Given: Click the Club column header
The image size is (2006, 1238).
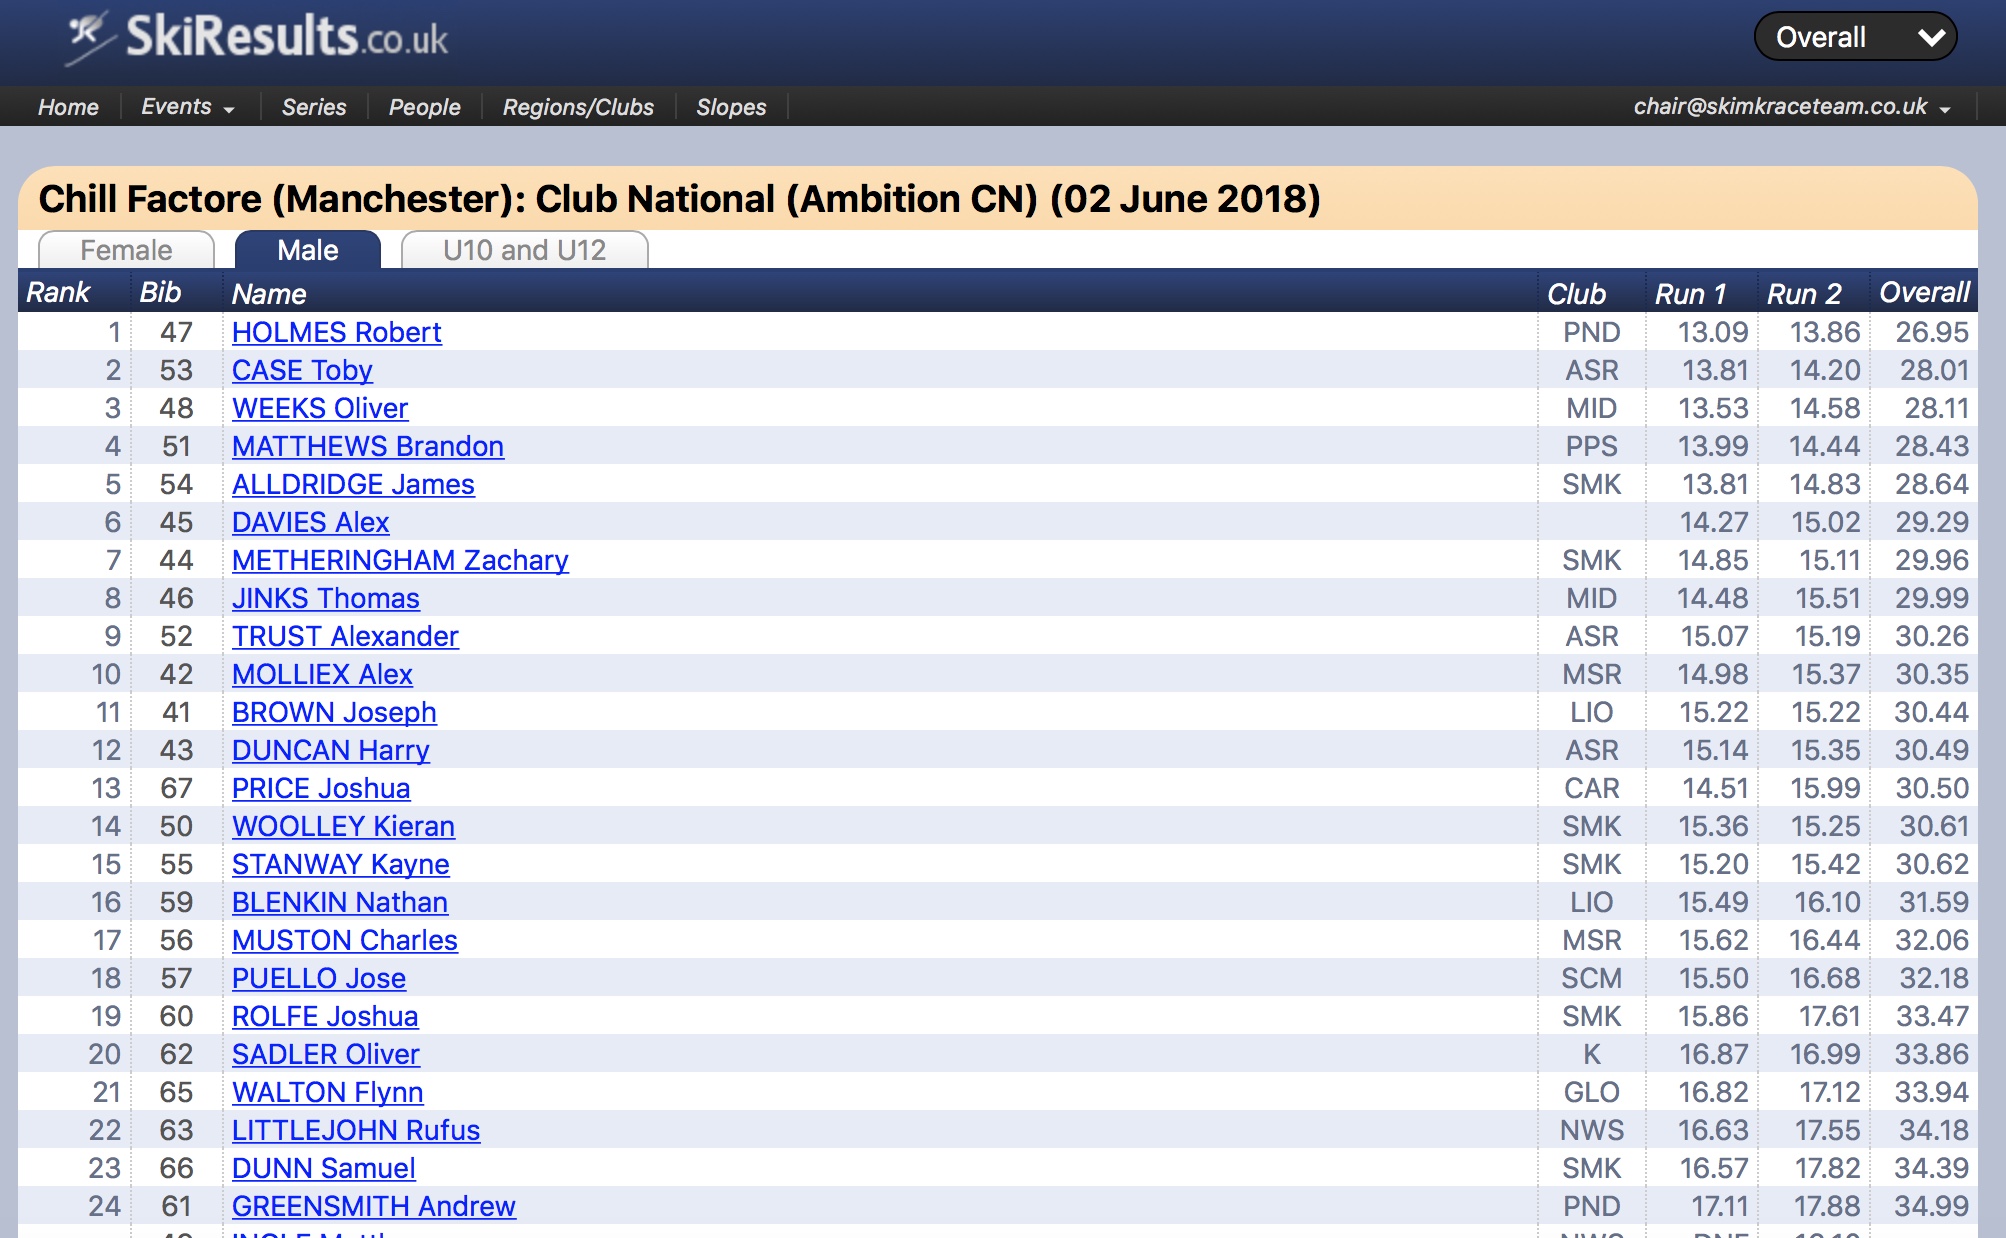Looking at the screenshot, I should point(1576,294).
